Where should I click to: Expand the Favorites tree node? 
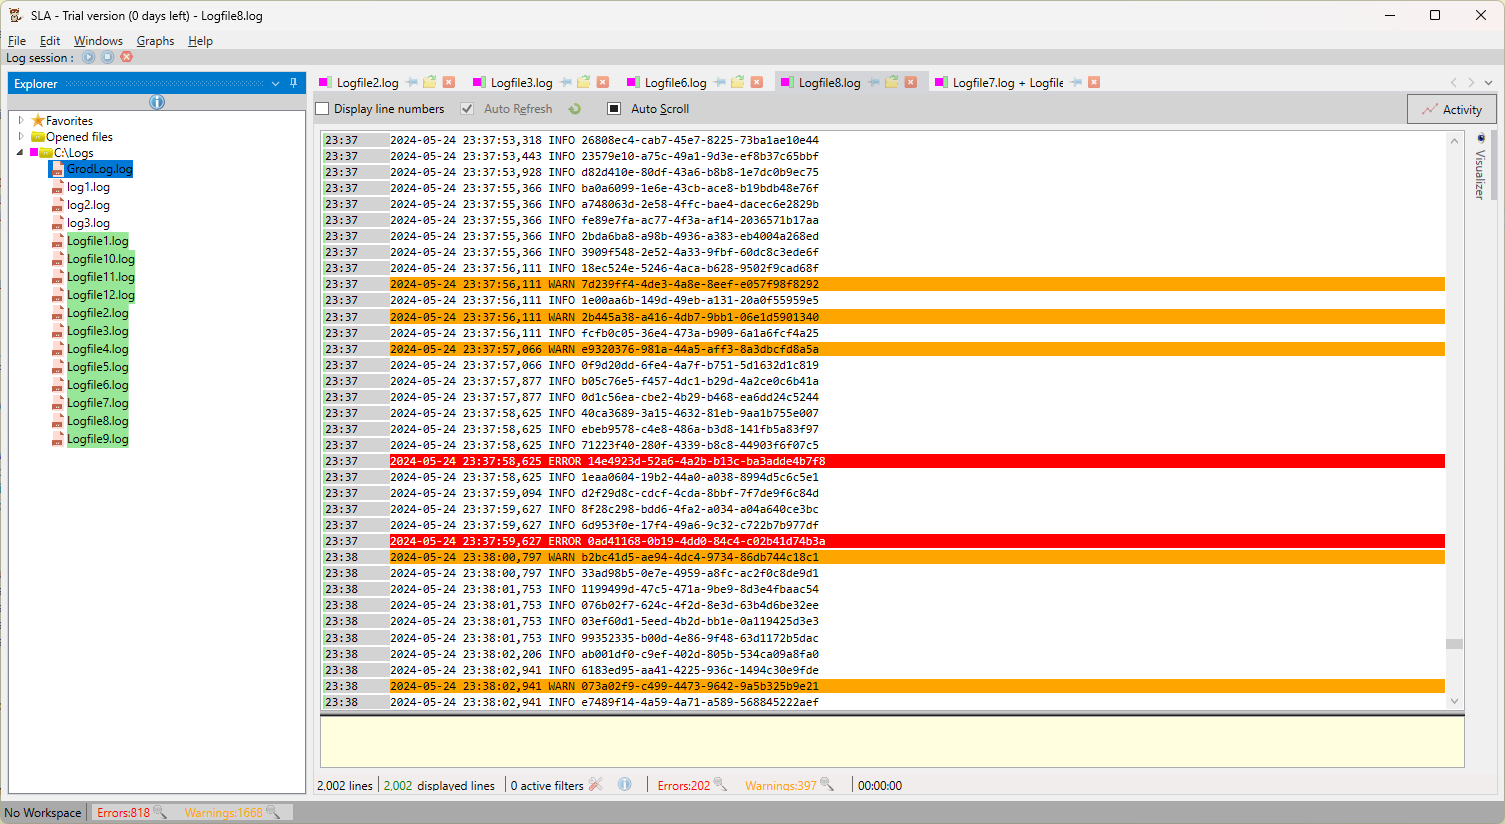(21, 120)
